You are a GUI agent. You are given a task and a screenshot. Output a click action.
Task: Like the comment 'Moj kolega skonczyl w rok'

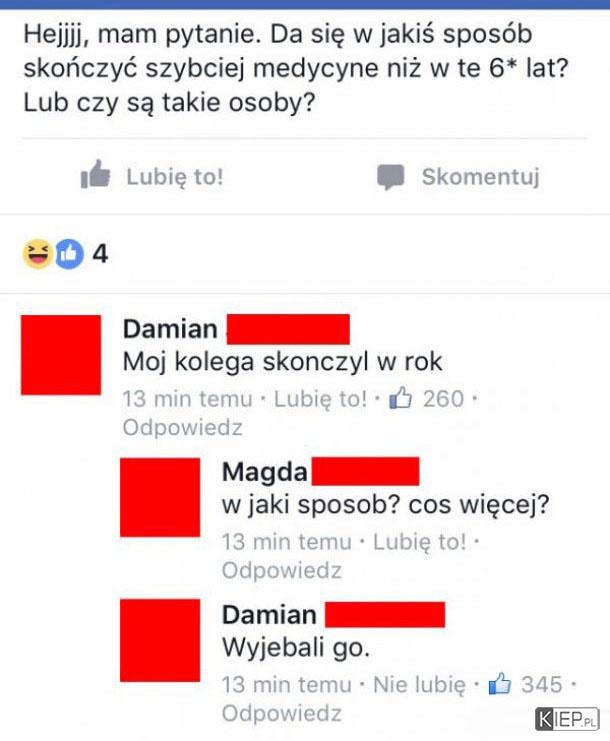point(320,399)
